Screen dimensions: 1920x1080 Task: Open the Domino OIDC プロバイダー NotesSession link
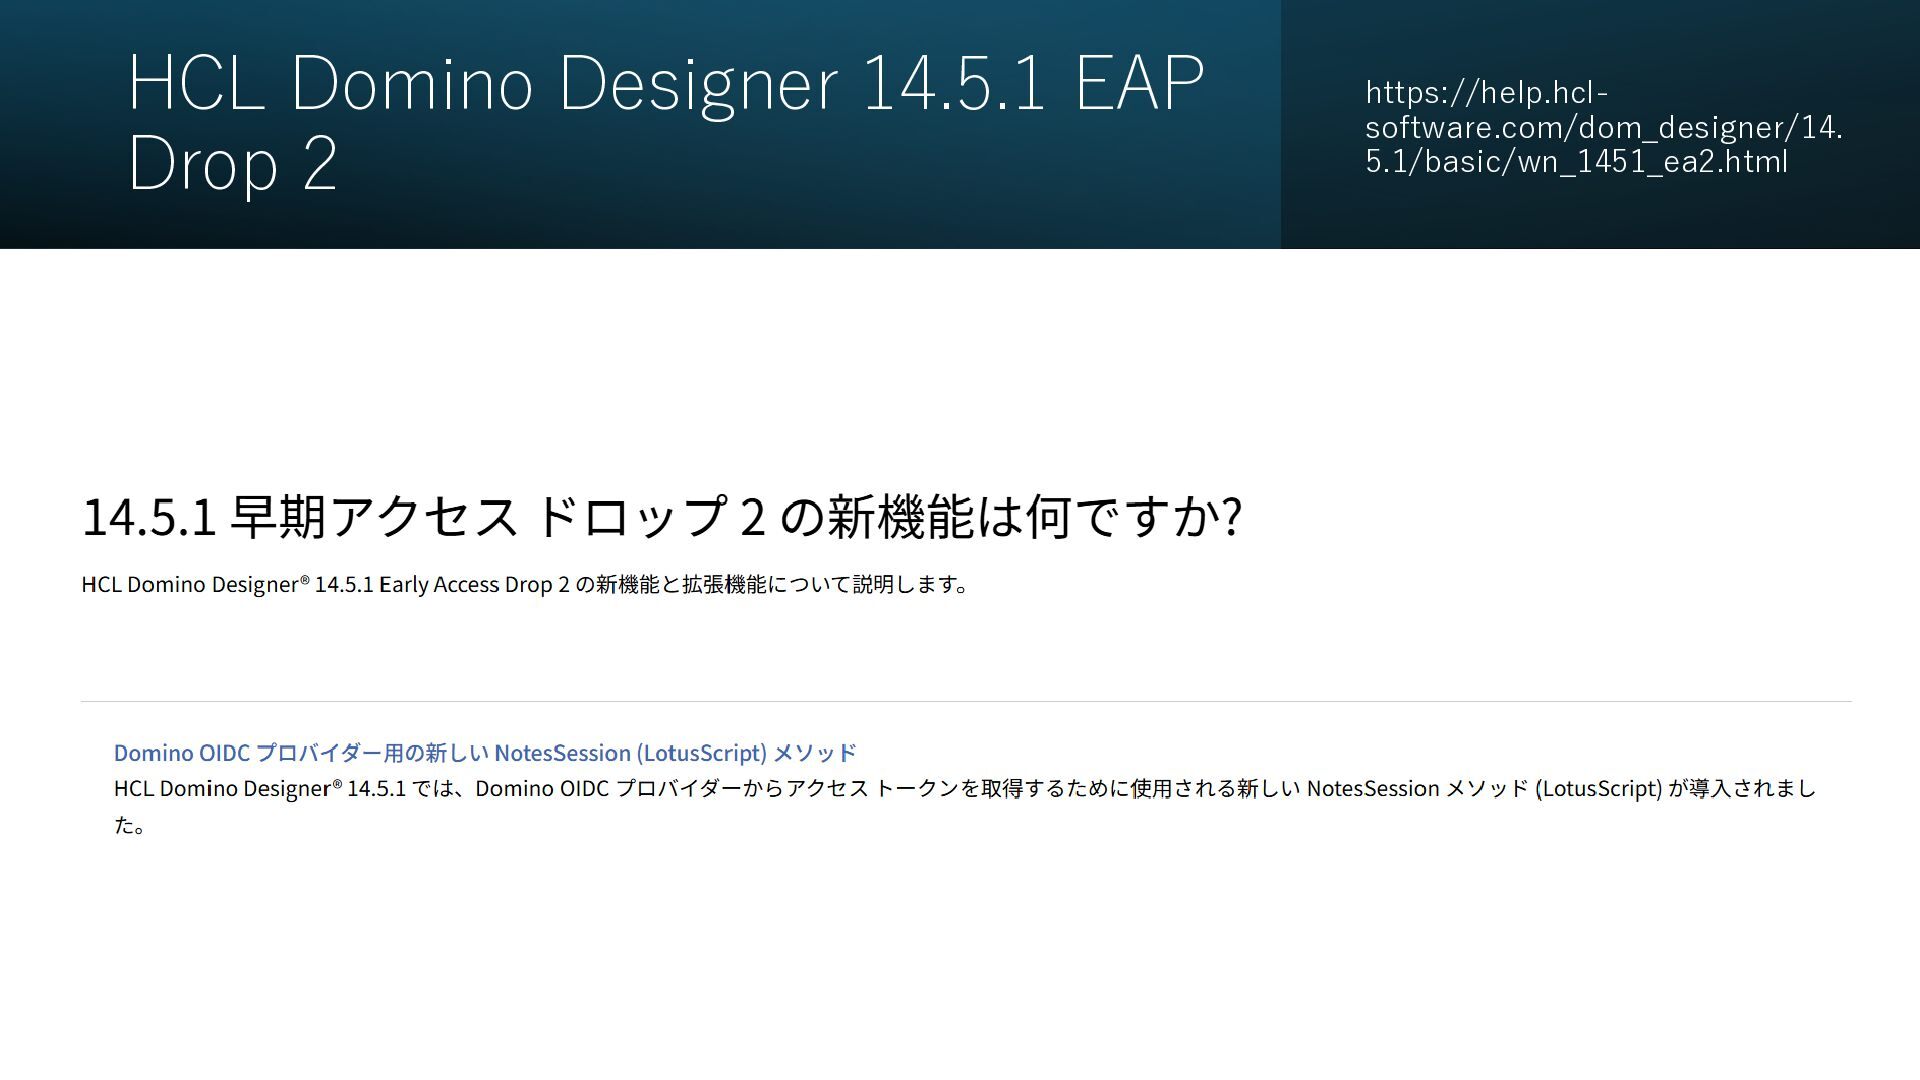(484, 753)
